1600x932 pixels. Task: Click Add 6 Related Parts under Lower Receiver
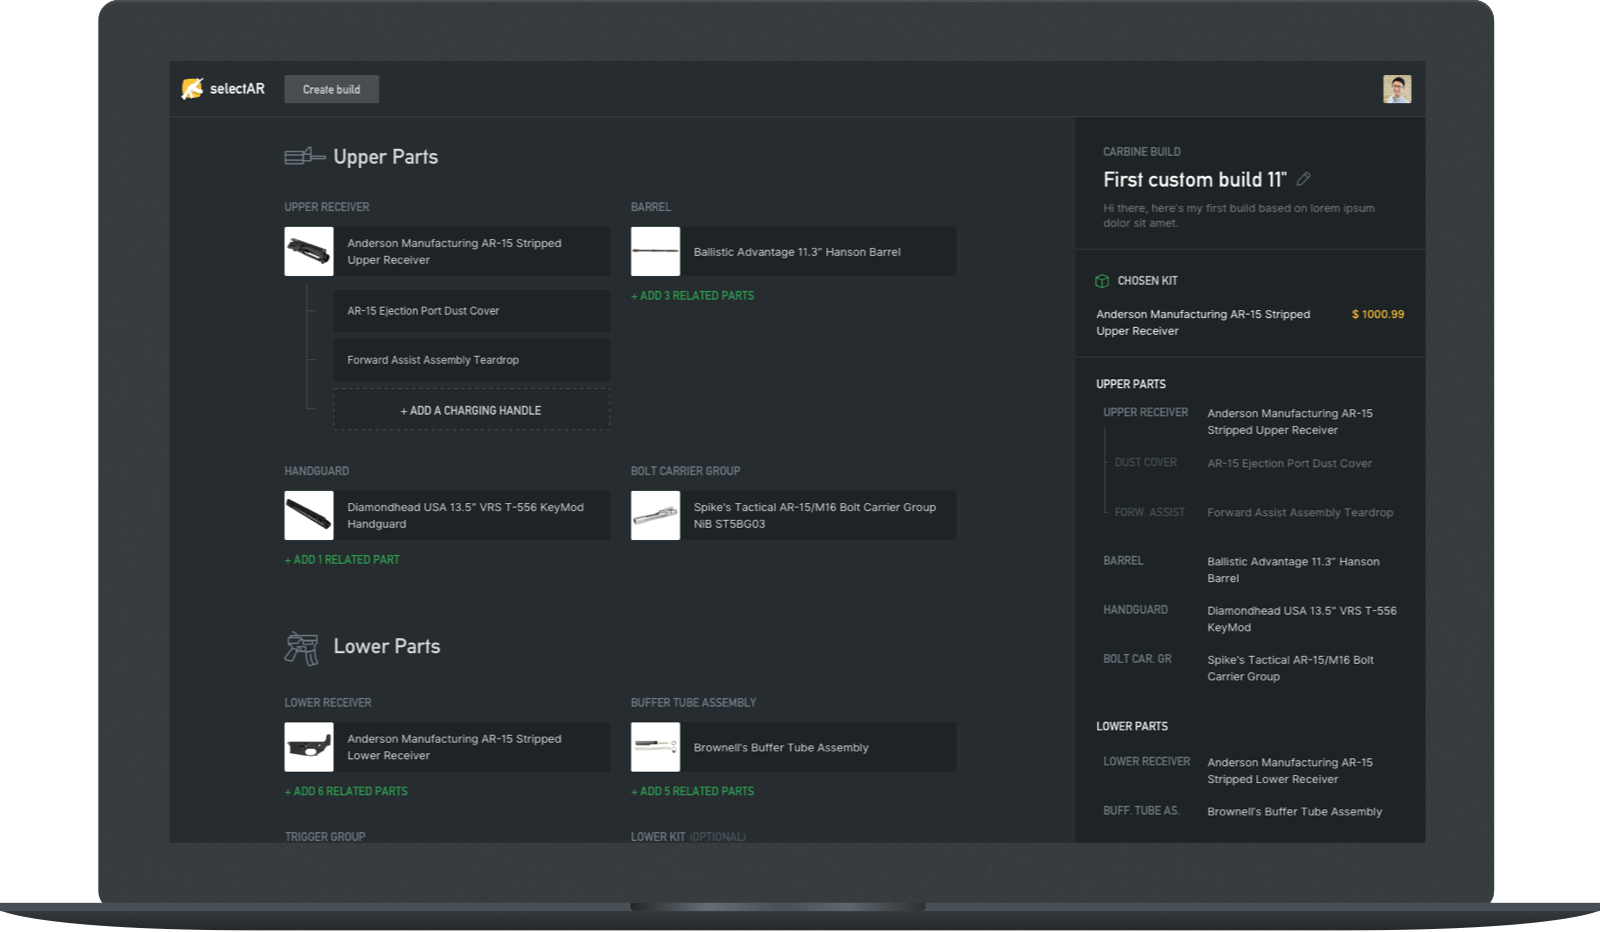point(346,791)
